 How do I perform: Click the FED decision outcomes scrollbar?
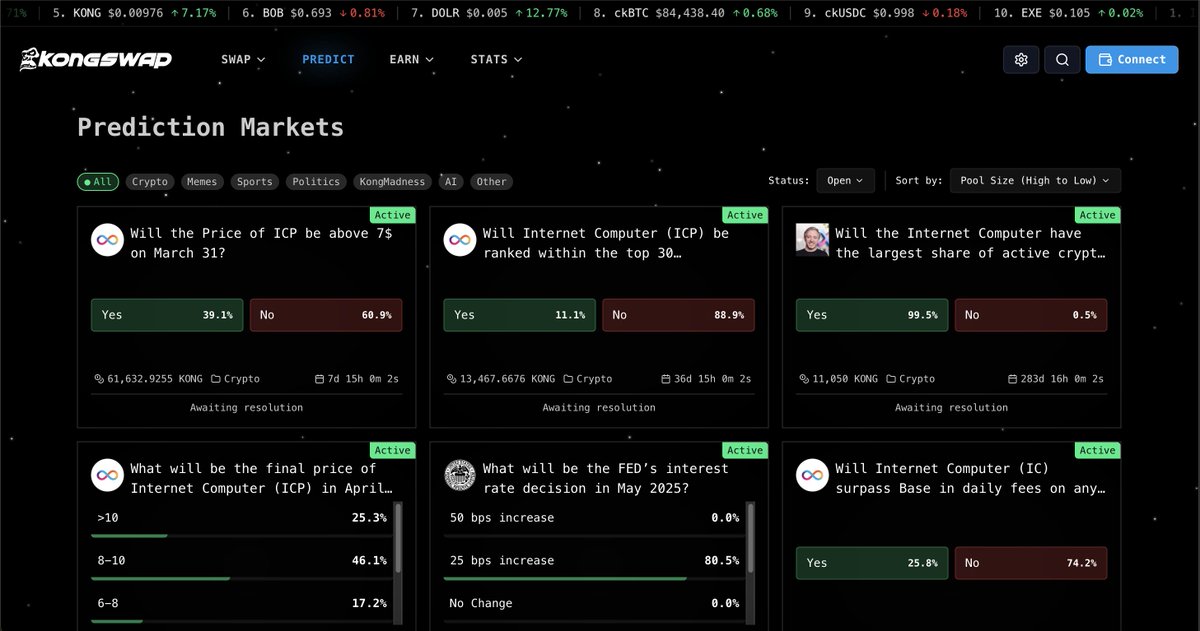751,538
